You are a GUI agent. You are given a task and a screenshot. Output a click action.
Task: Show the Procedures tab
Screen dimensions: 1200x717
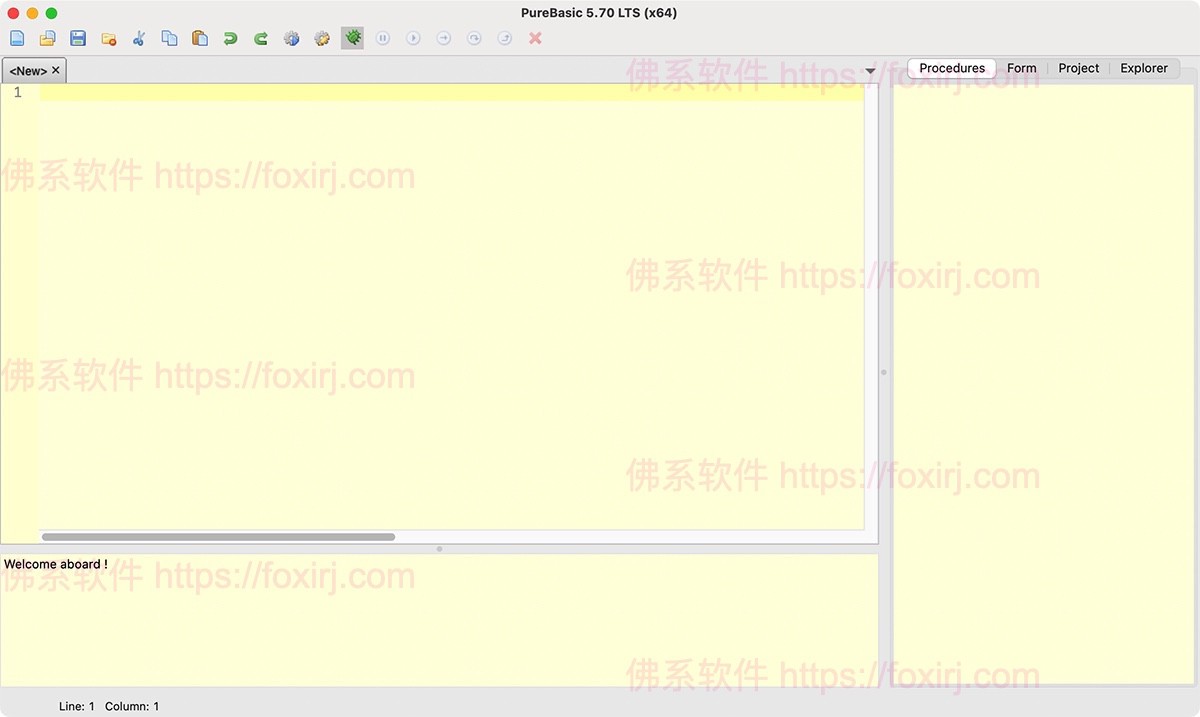click(x=952, y=68)
